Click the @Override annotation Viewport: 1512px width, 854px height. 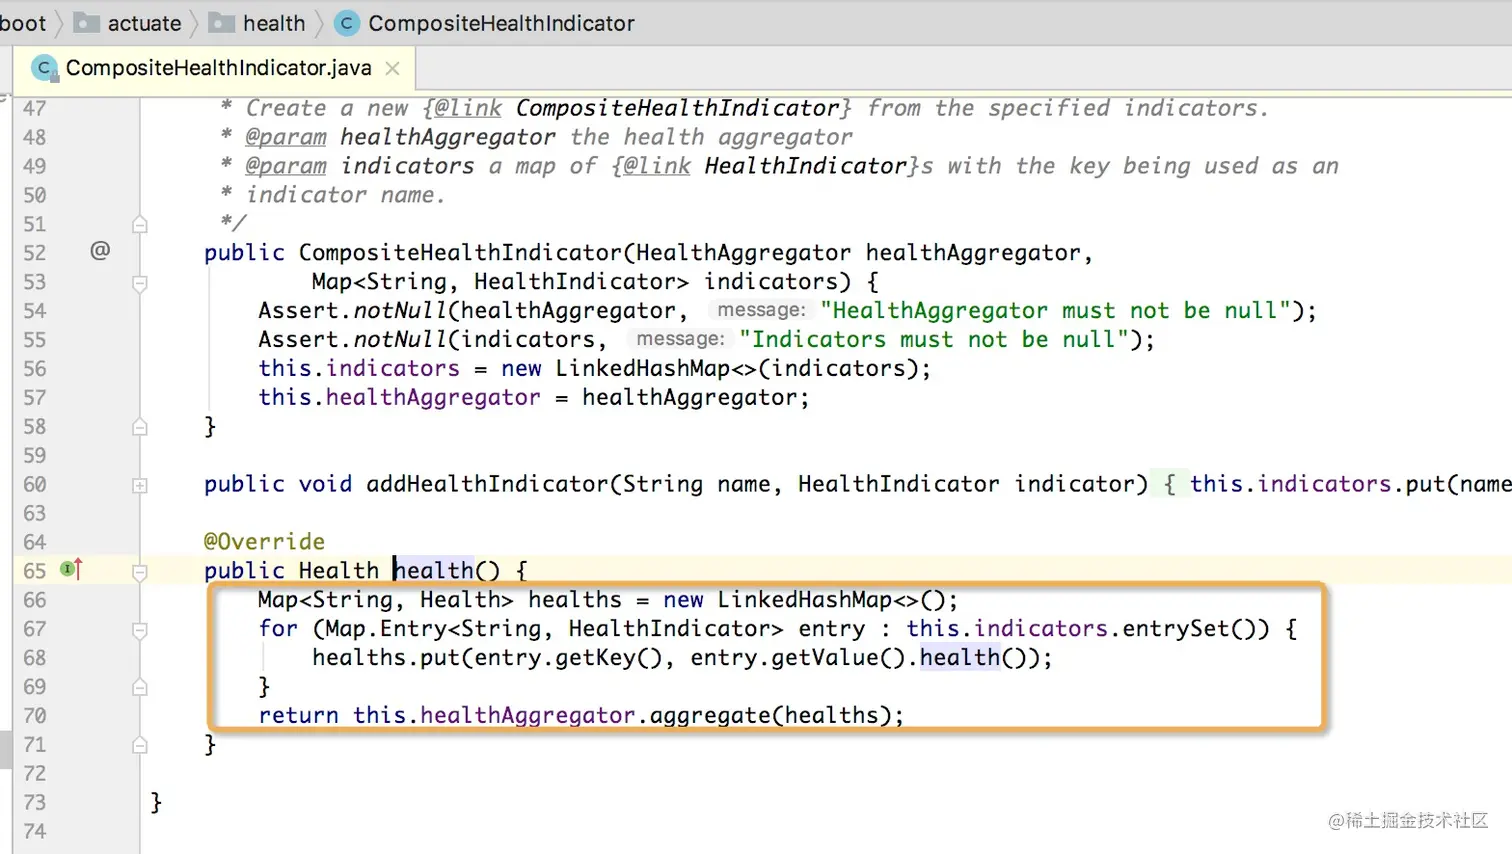[264, 542]
